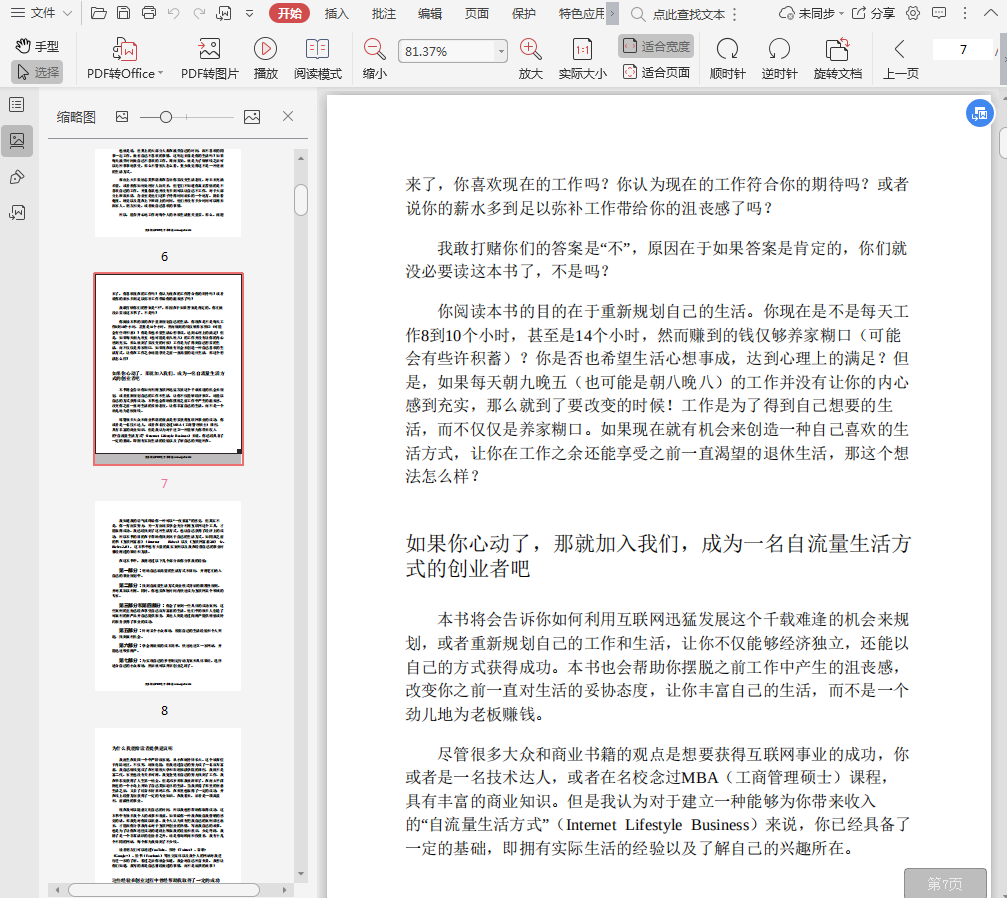Viewport: 1007px width, 898px height.
Task: Open the signature panel sidebar icon
Action: [x=17, y=213]
